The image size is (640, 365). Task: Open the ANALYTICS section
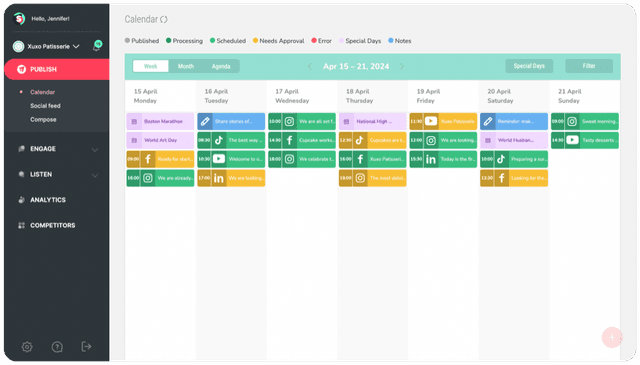(48, 200)
